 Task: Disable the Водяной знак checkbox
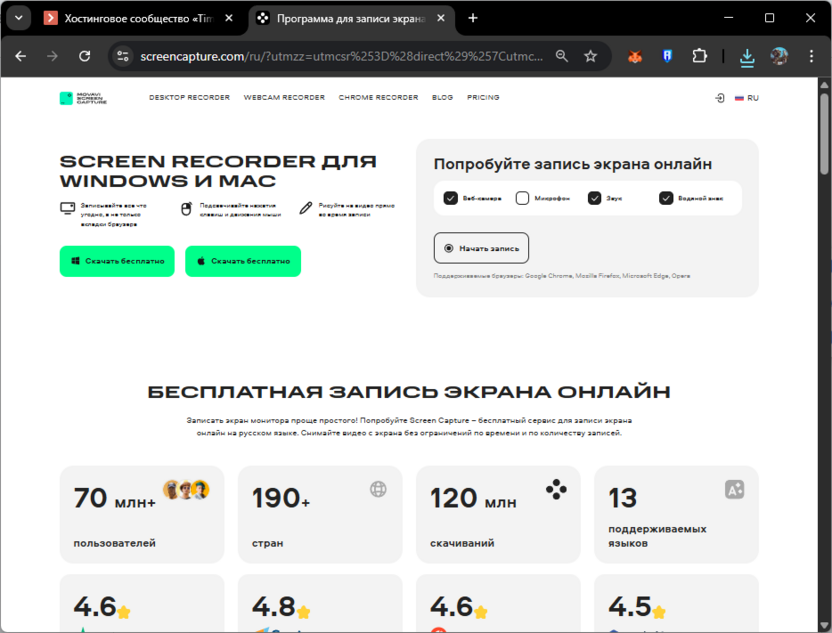665,197
